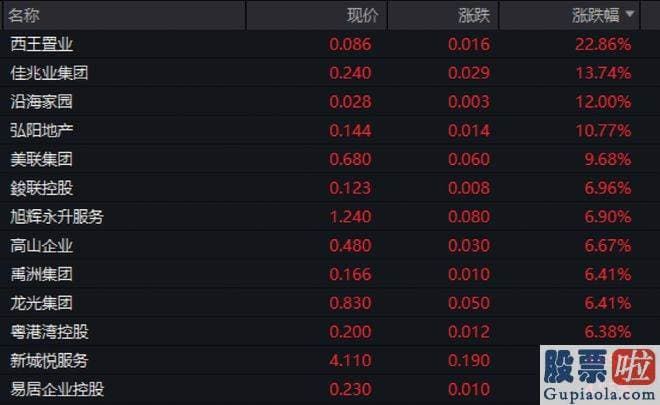Click 粤港湾控股 price 0.200
660x405 pixels.
click(x=350, y=332)
